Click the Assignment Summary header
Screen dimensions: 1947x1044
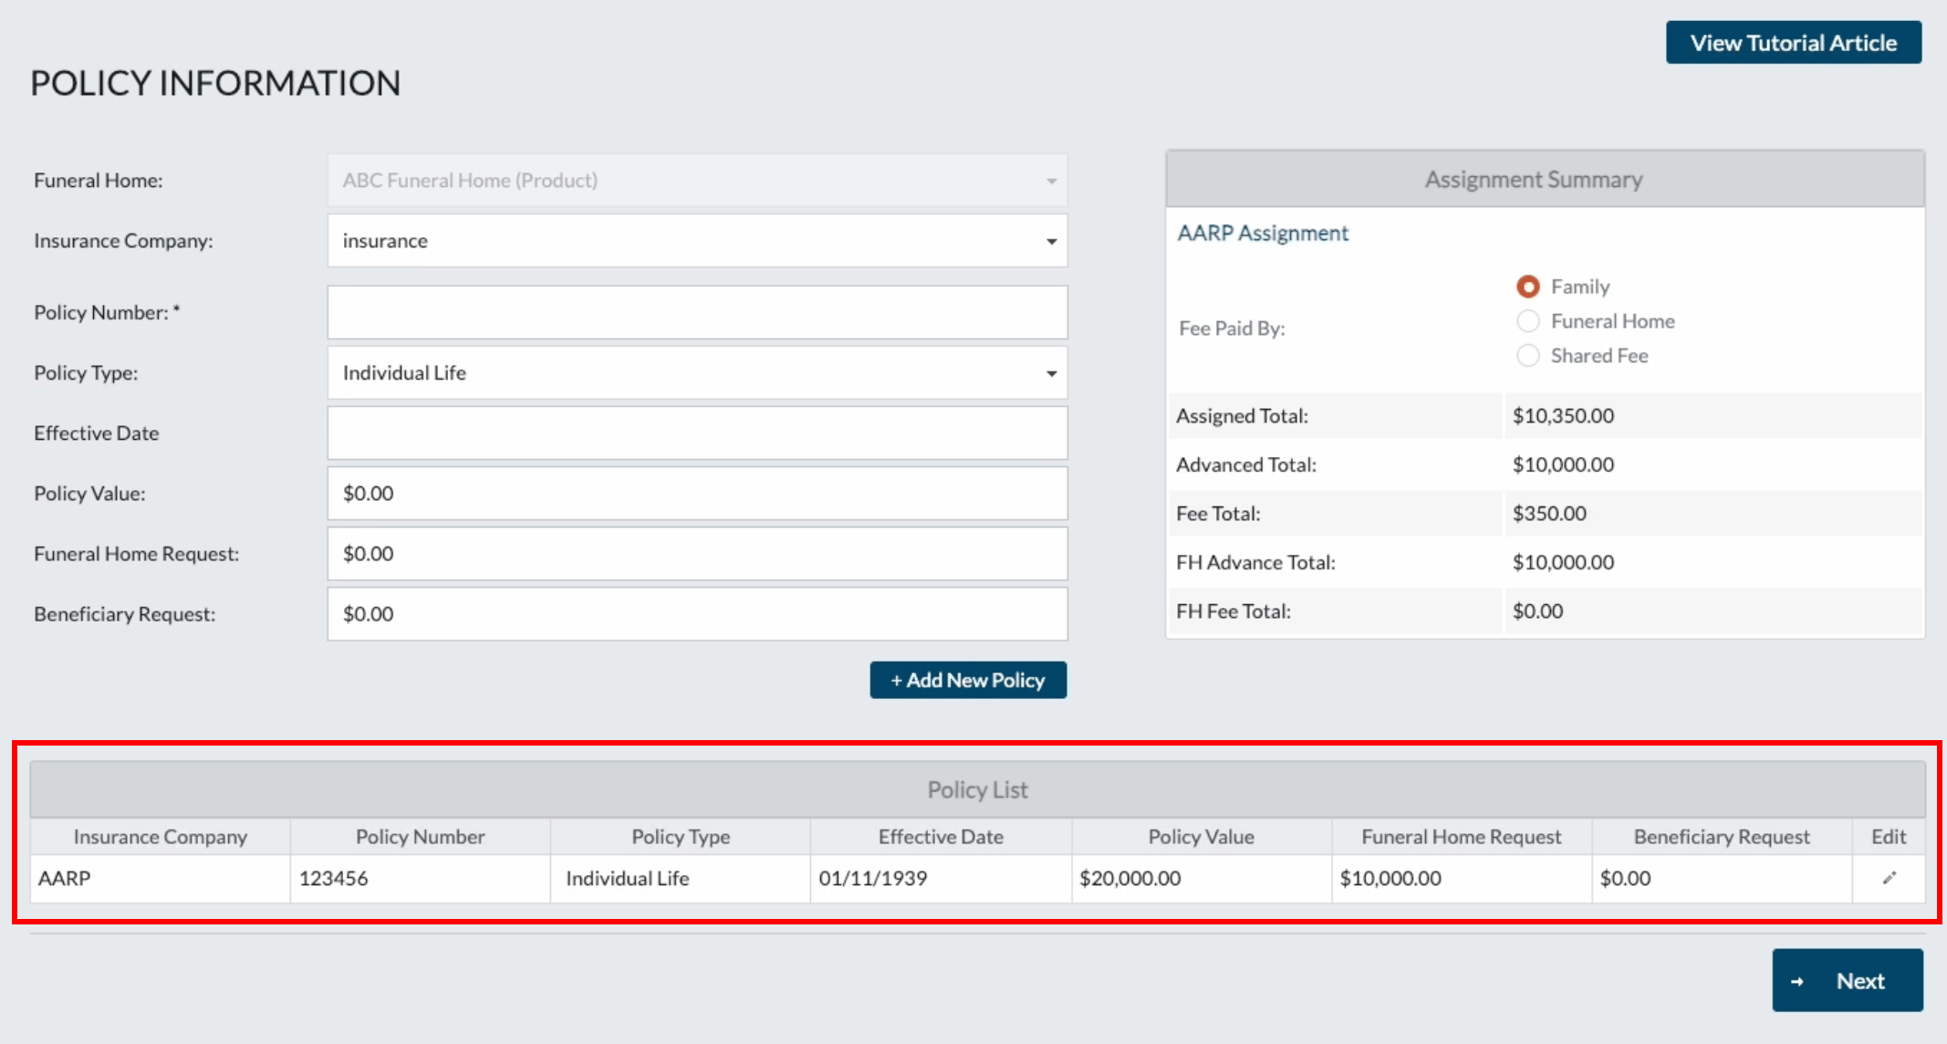[x=1533, y=179]
